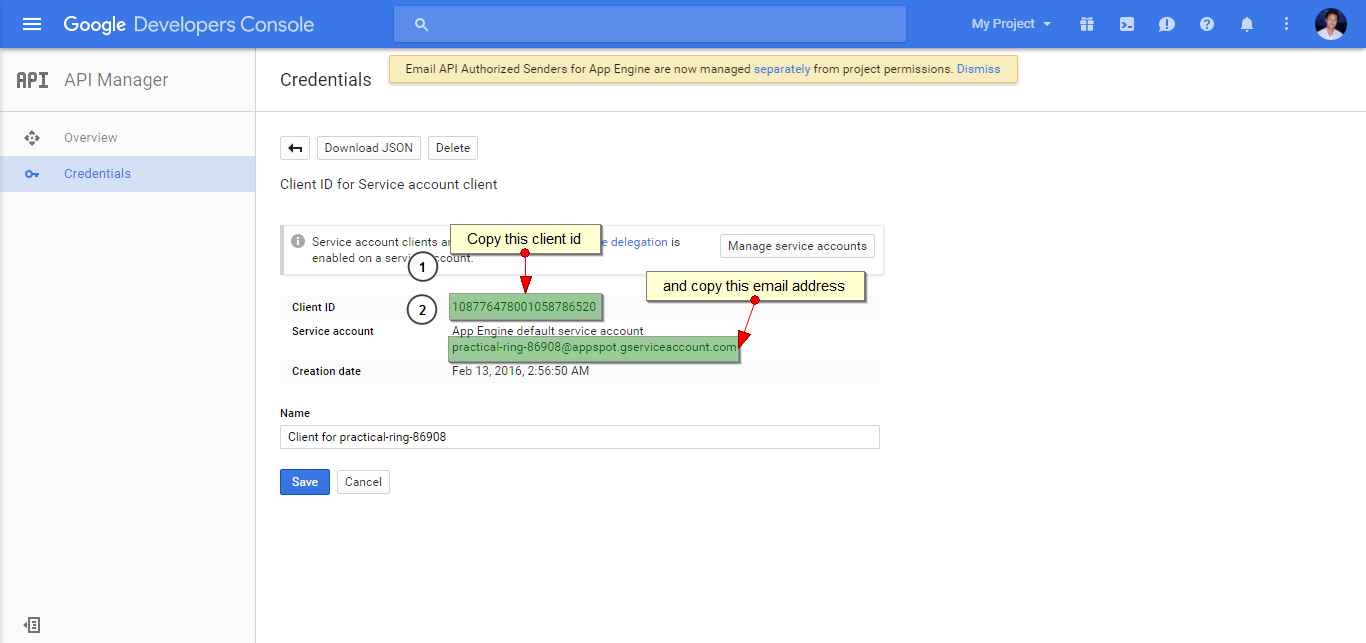Open the three-dot more options menu
The width and height of the screenshot is (1366, 643).
[1286, 24]
